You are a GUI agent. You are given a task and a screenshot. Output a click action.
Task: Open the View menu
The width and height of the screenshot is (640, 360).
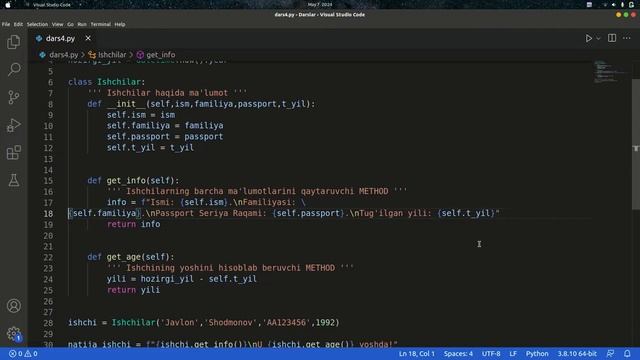click(x=58, y=24)
